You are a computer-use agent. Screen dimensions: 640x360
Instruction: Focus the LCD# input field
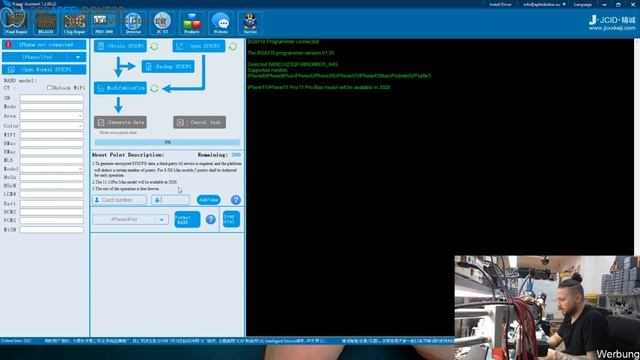pos(51,194)
